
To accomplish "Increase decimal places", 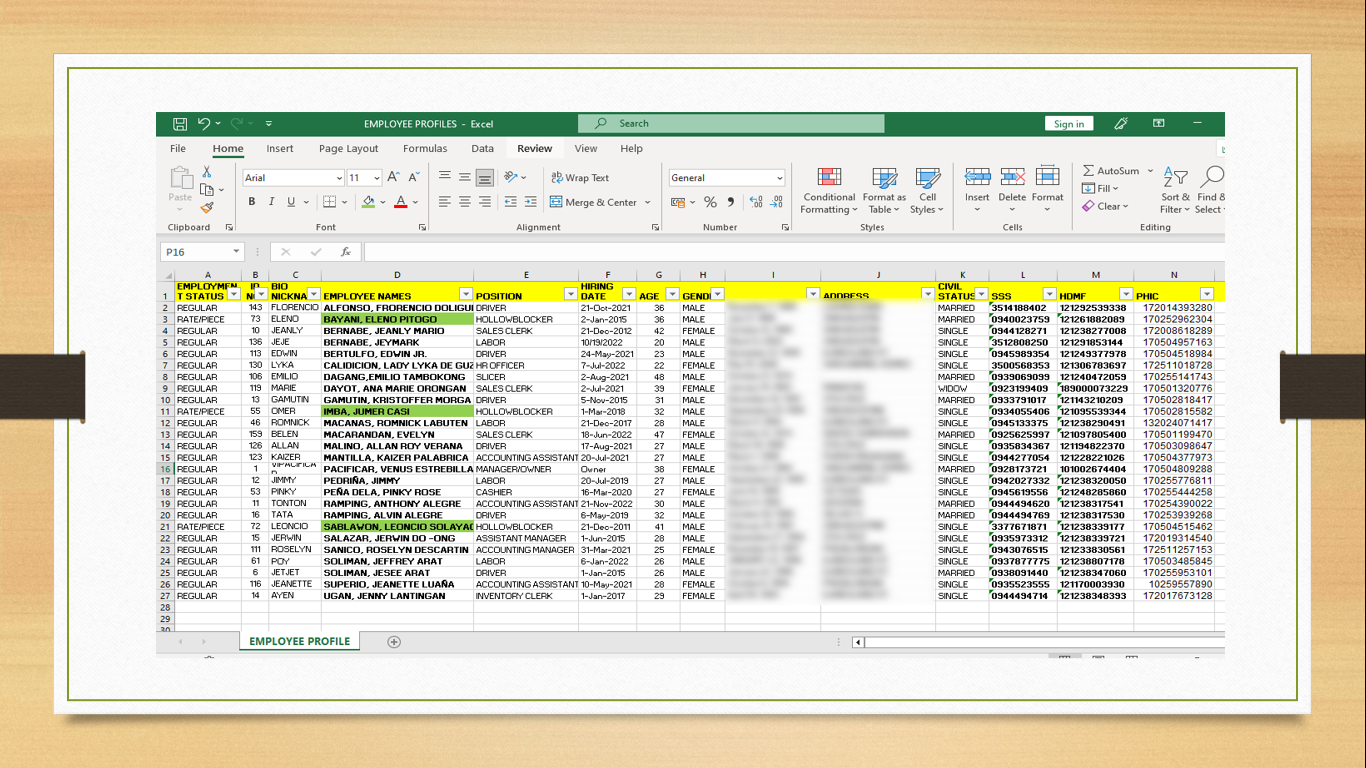I will click(x=755, y=202).
